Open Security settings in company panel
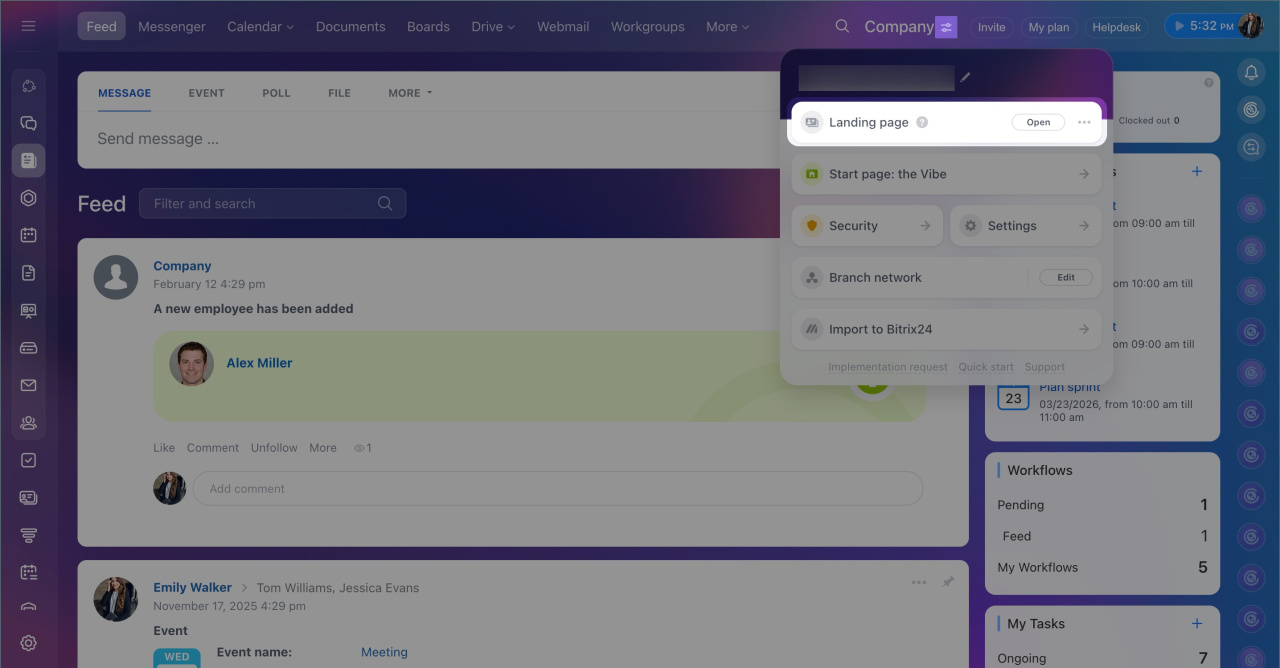The height and width of the screenshot is (668, 1280). point(866,226)
